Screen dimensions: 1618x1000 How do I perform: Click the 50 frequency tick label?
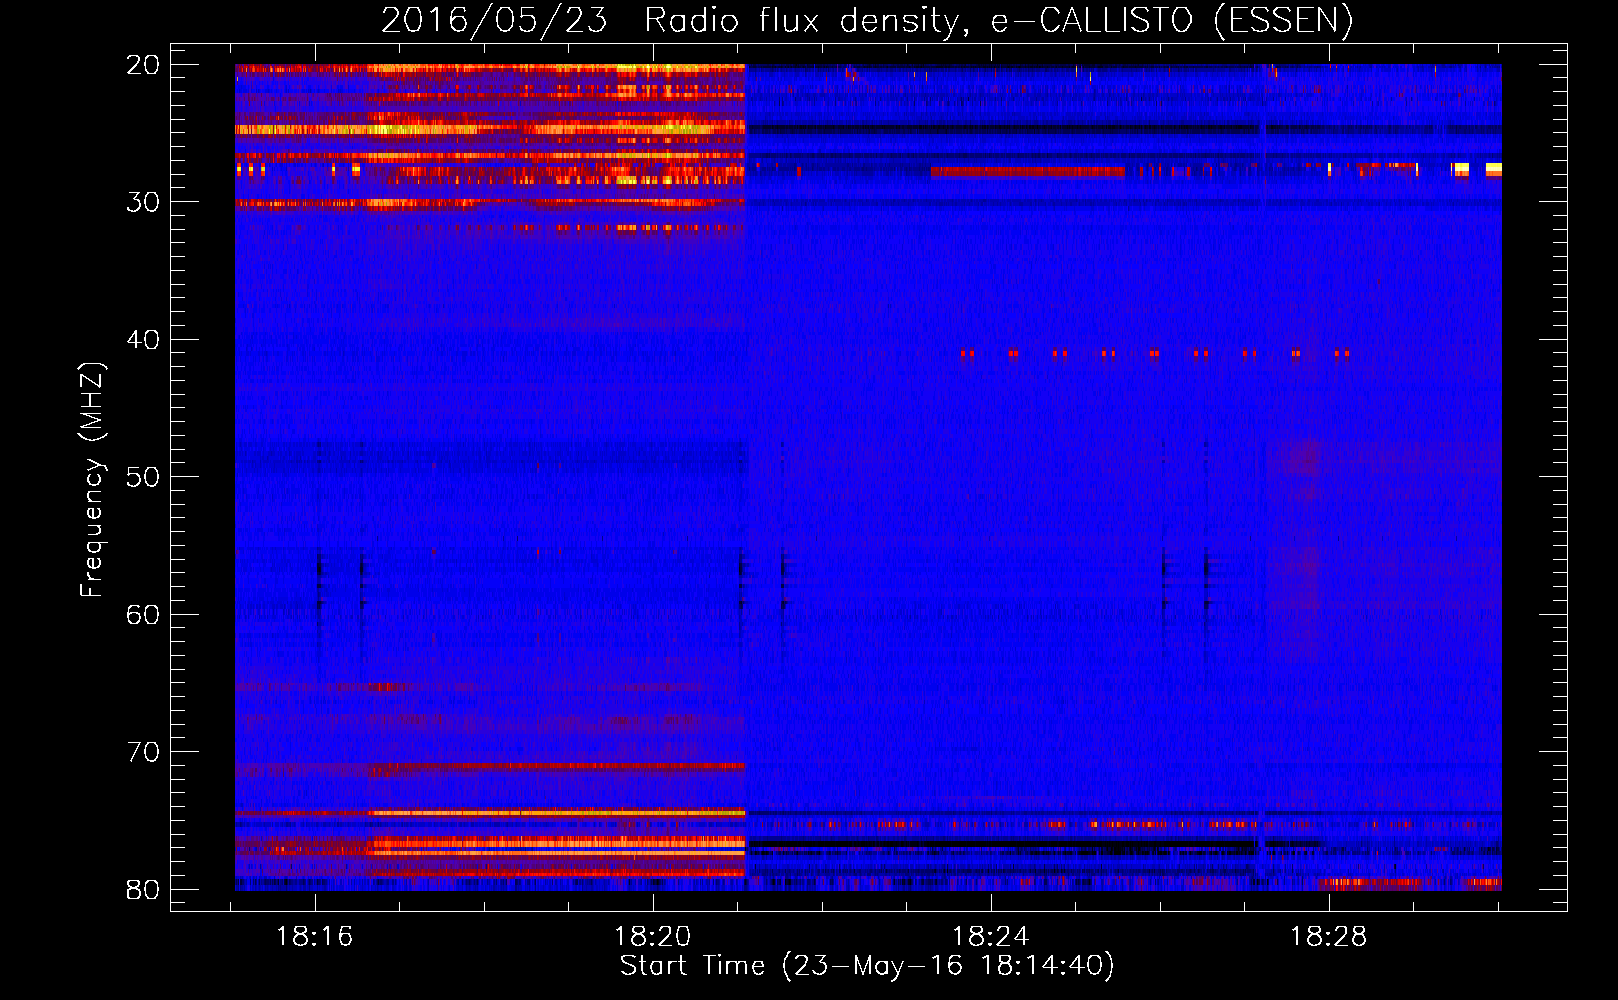[143, 477]
